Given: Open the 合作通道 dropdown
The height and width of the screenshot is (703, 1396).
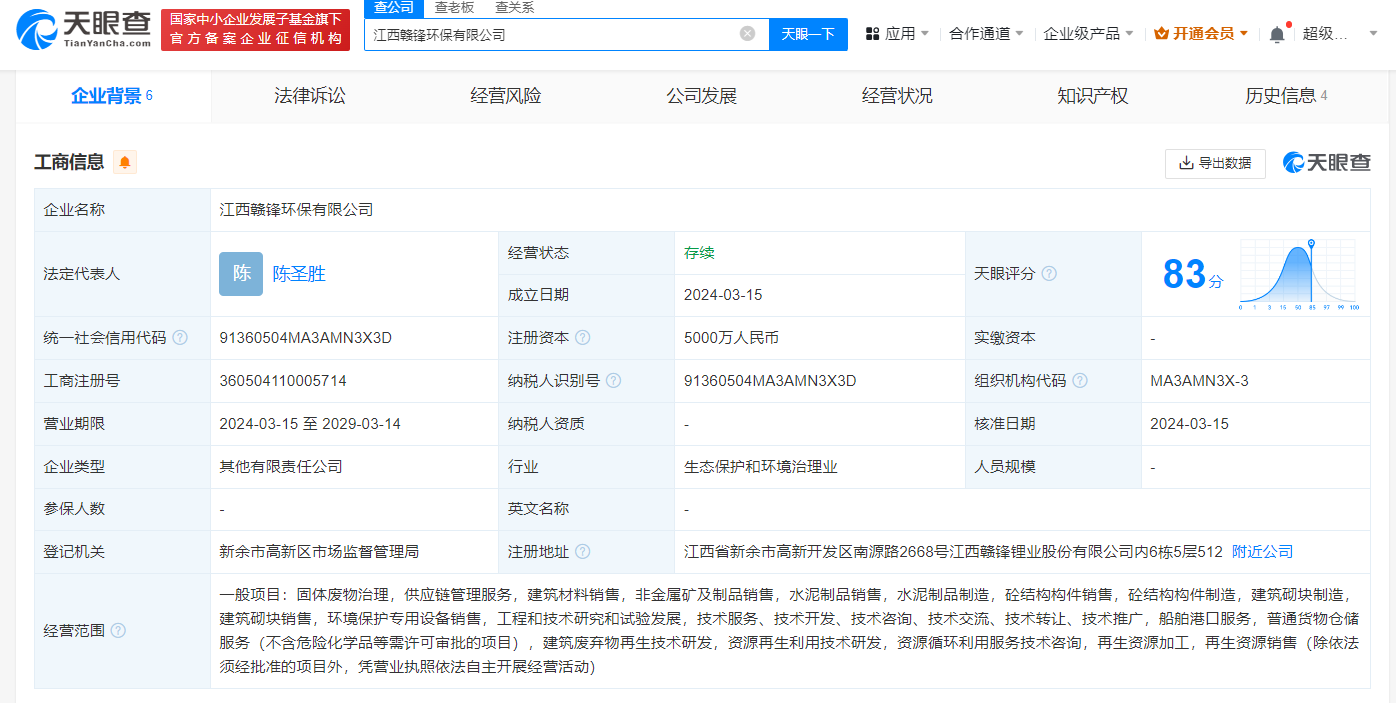Looking at the screenshot, I should pyautogui.click(x=986, y=34).
